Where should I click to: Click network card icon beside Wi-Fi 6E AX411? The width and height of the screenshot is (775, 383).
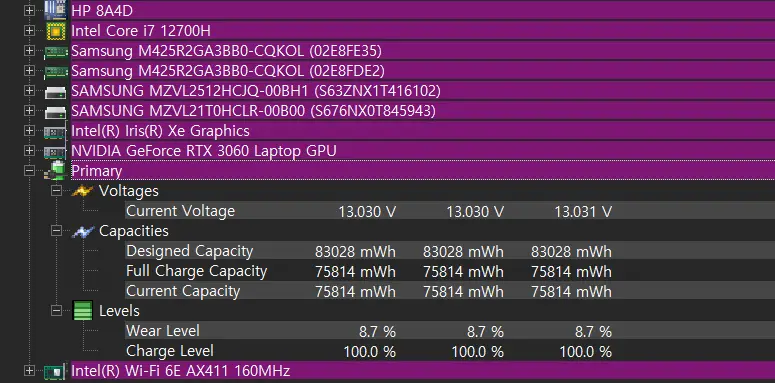click(55, 371)
